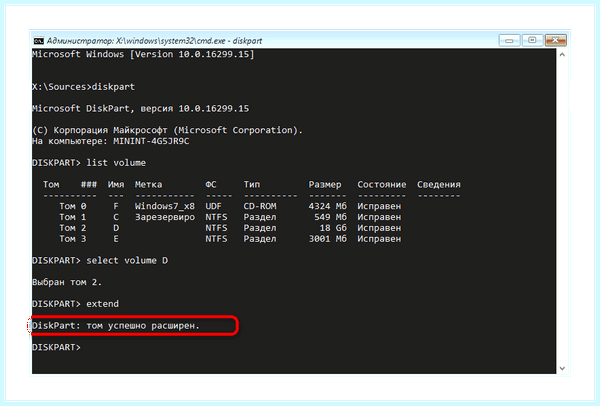Click the '549 Мб' size cell
Screen dimensions: 600x406
330,217
